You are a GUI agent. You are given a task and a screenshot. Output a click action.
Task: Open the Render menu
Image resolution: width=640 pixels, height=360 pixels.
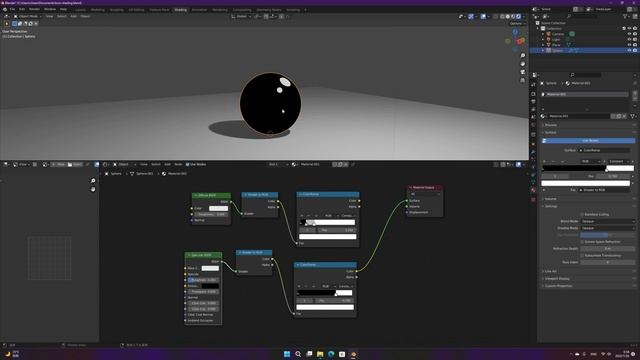(x=34, y=9)
